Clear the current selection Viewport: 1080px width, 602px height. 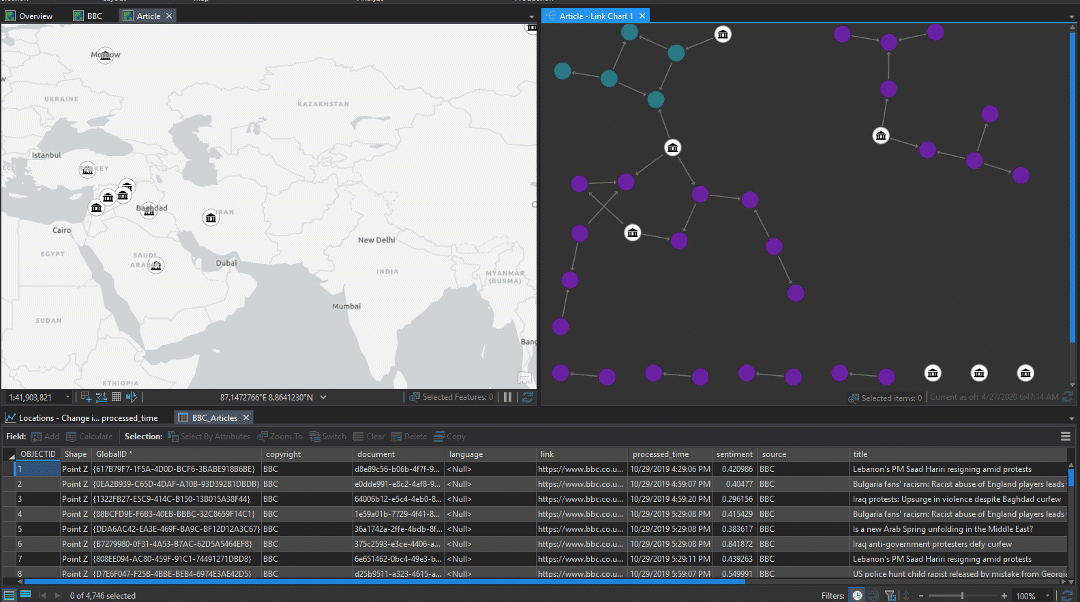[369, 437]
